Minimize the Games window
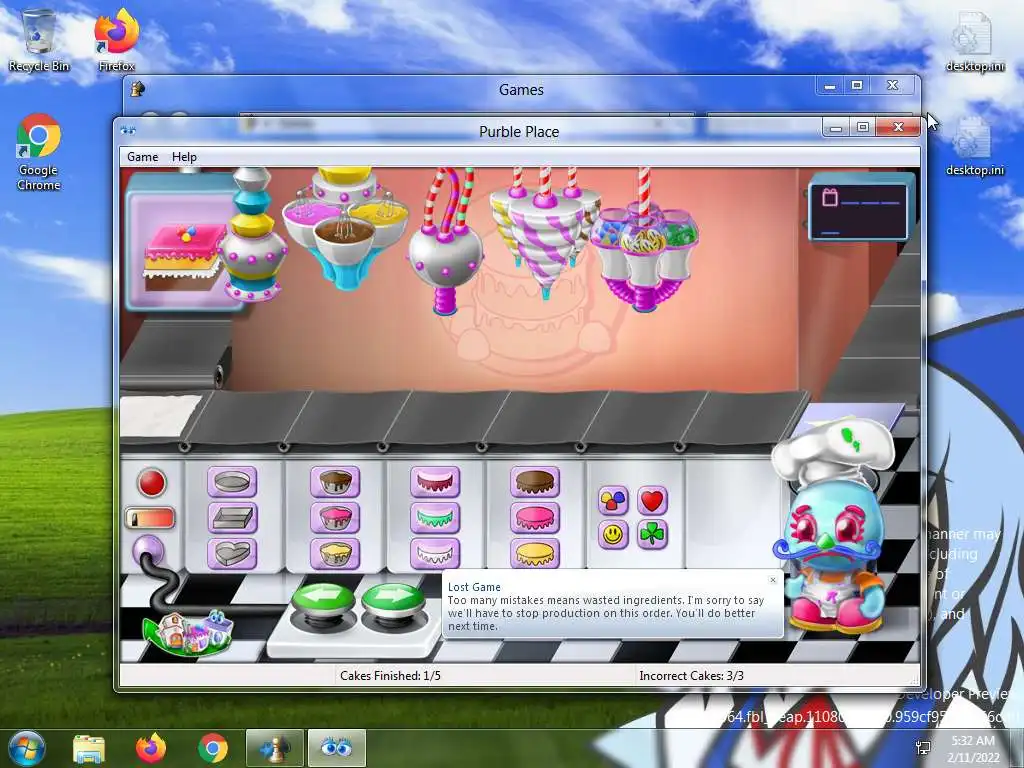Screen dimensions: 1024x768 tap(829, 86)
